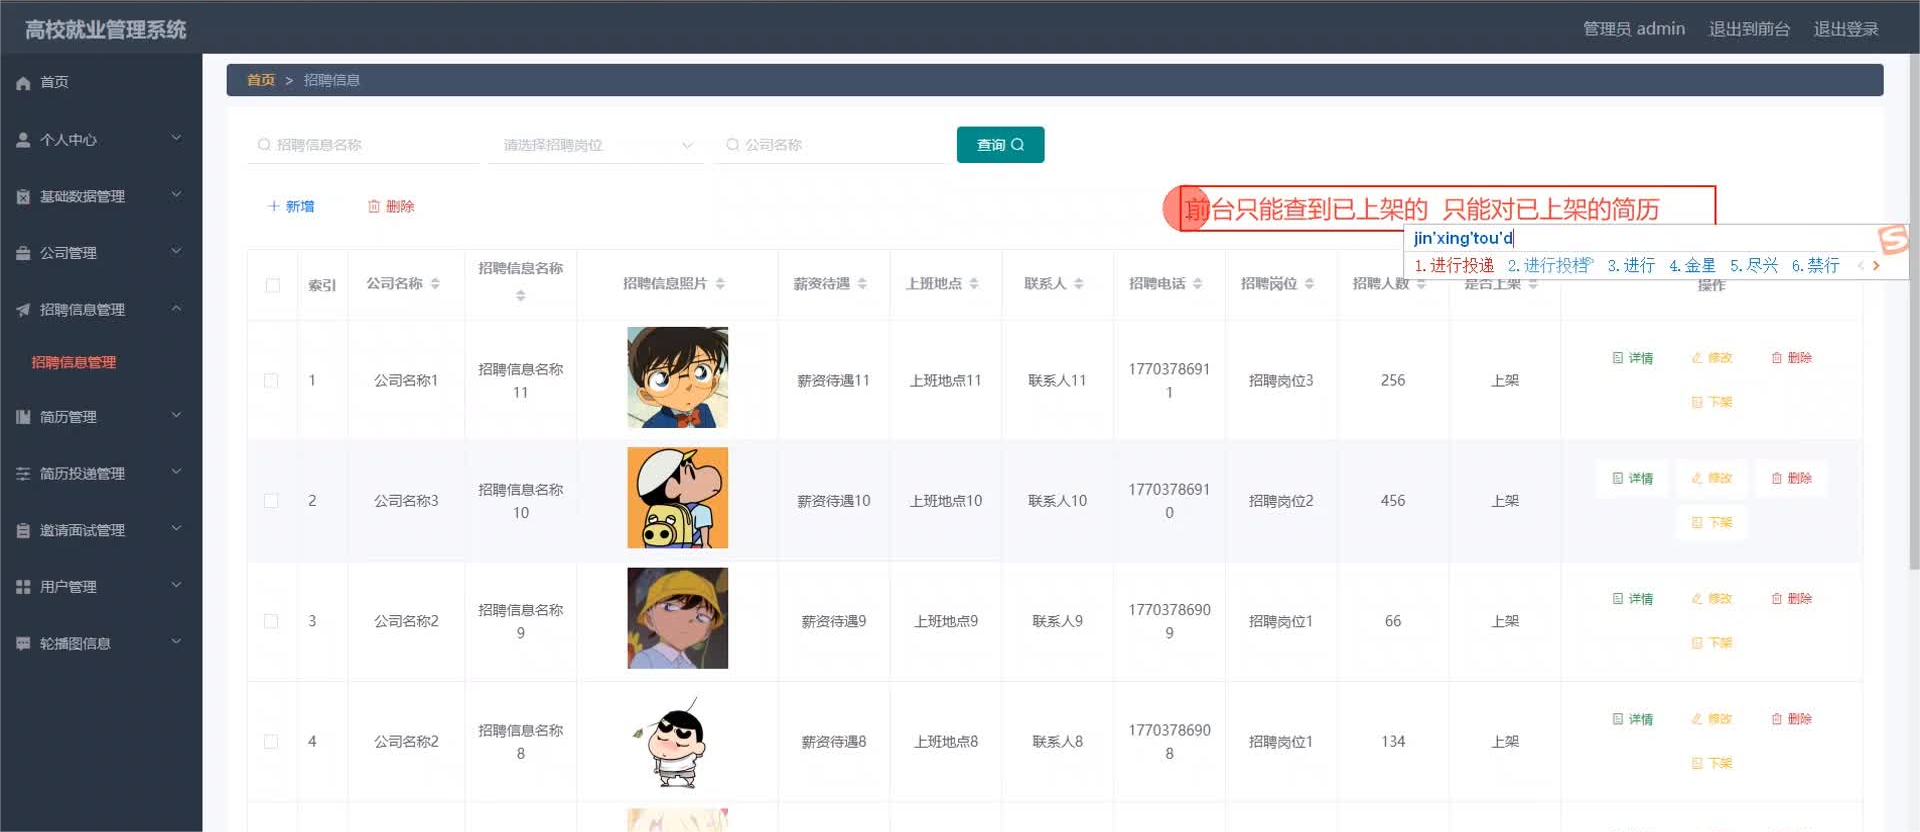The height and width of the screenshot is (832, 1920).
Task: Expand the 简历投递管理 menu chevron
Action: click(176, 472)
